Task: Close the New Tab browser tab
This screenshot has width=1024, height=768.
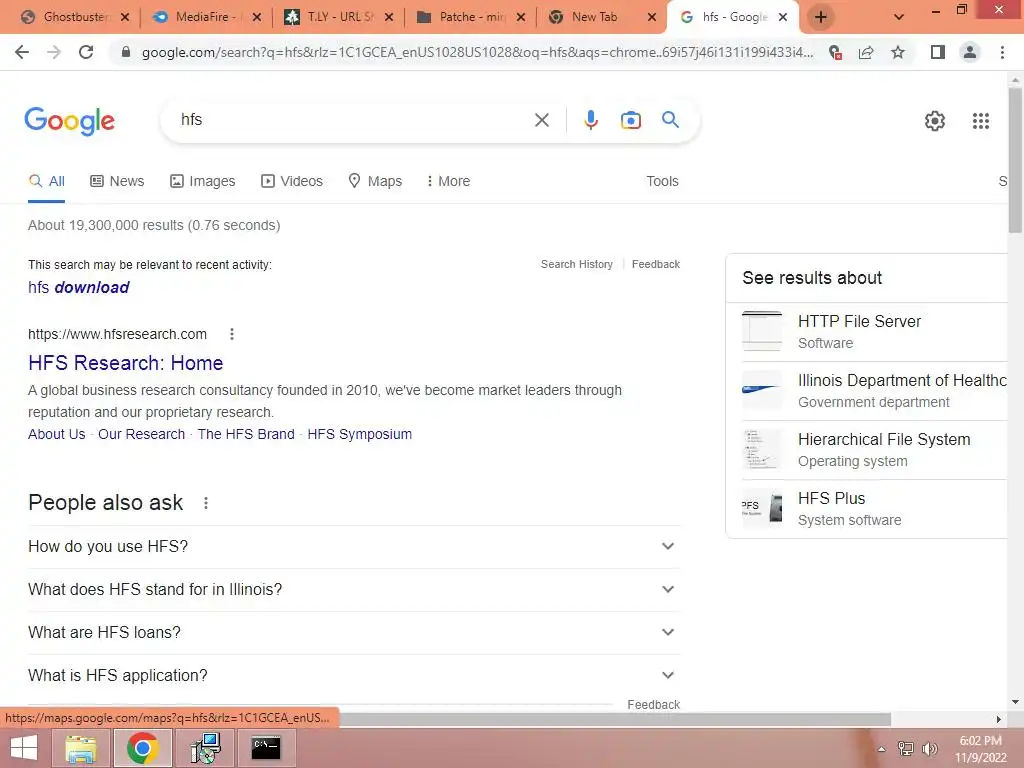Action: pyautogui.click(x=651, y=18)
